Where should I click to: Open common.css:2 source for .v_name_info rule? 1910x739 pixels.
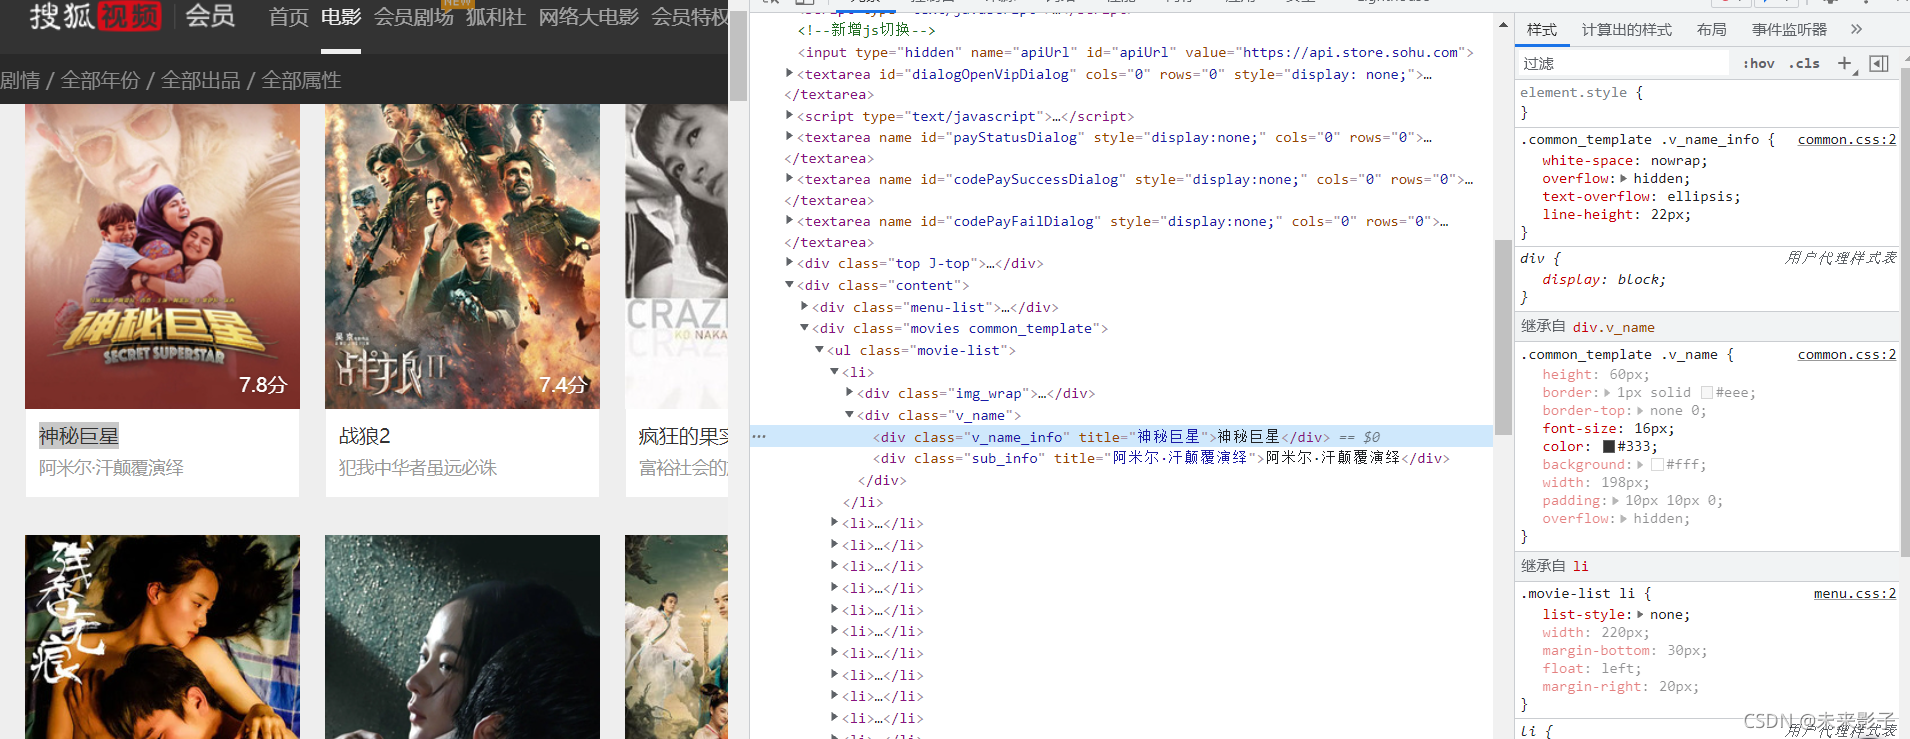(x=1846, y=140)
